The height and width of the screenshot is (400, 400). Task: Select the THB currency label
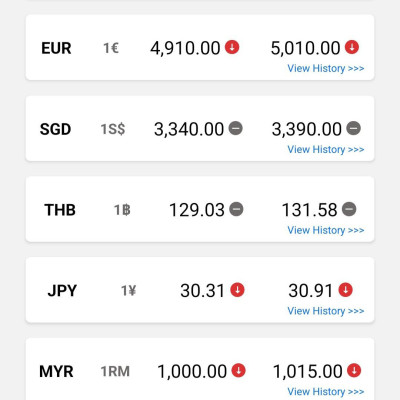point(60,210)
